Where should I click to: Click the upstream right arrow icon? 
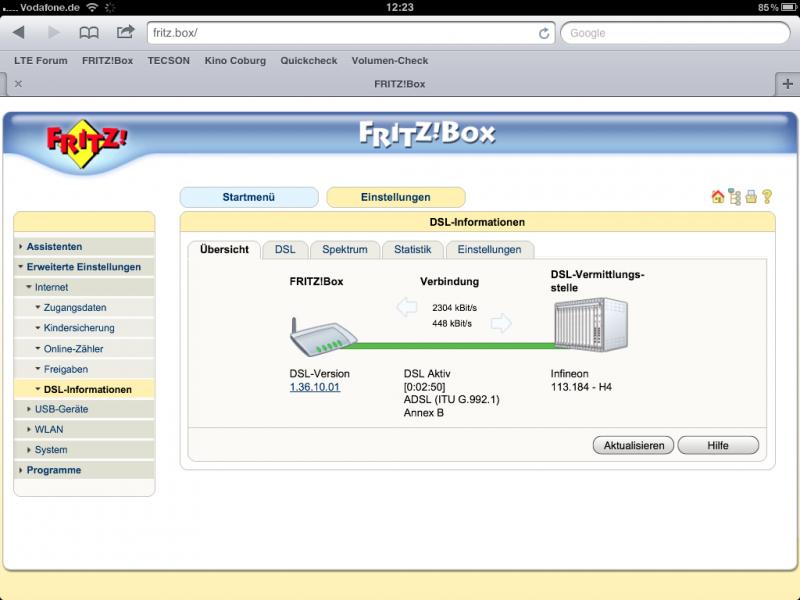coord(501,323)
